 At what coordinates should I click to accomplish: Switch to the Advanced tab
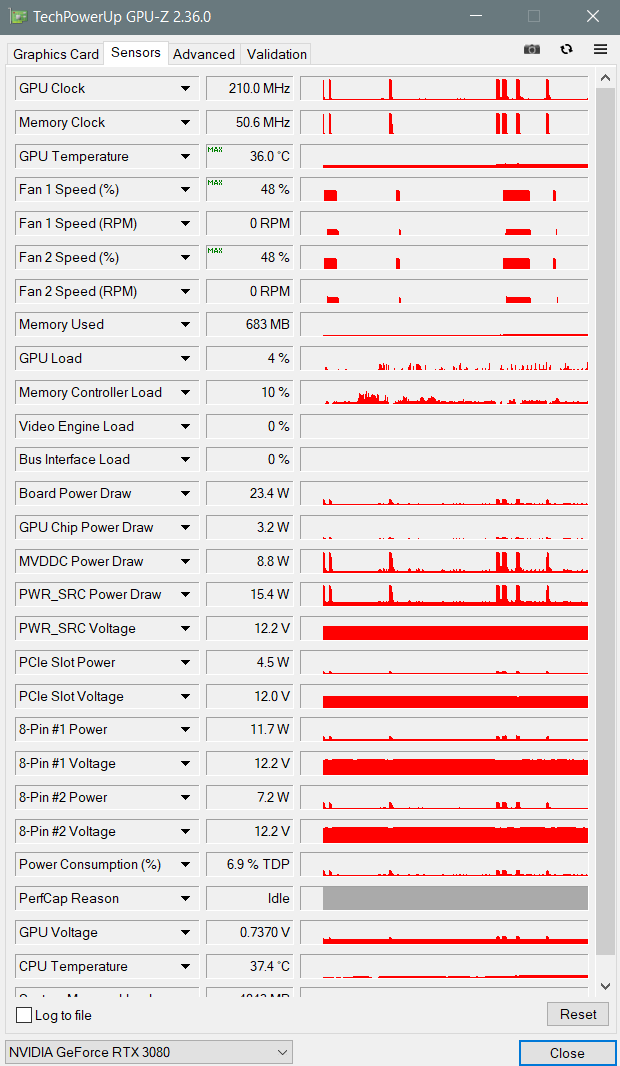(204, 54)
